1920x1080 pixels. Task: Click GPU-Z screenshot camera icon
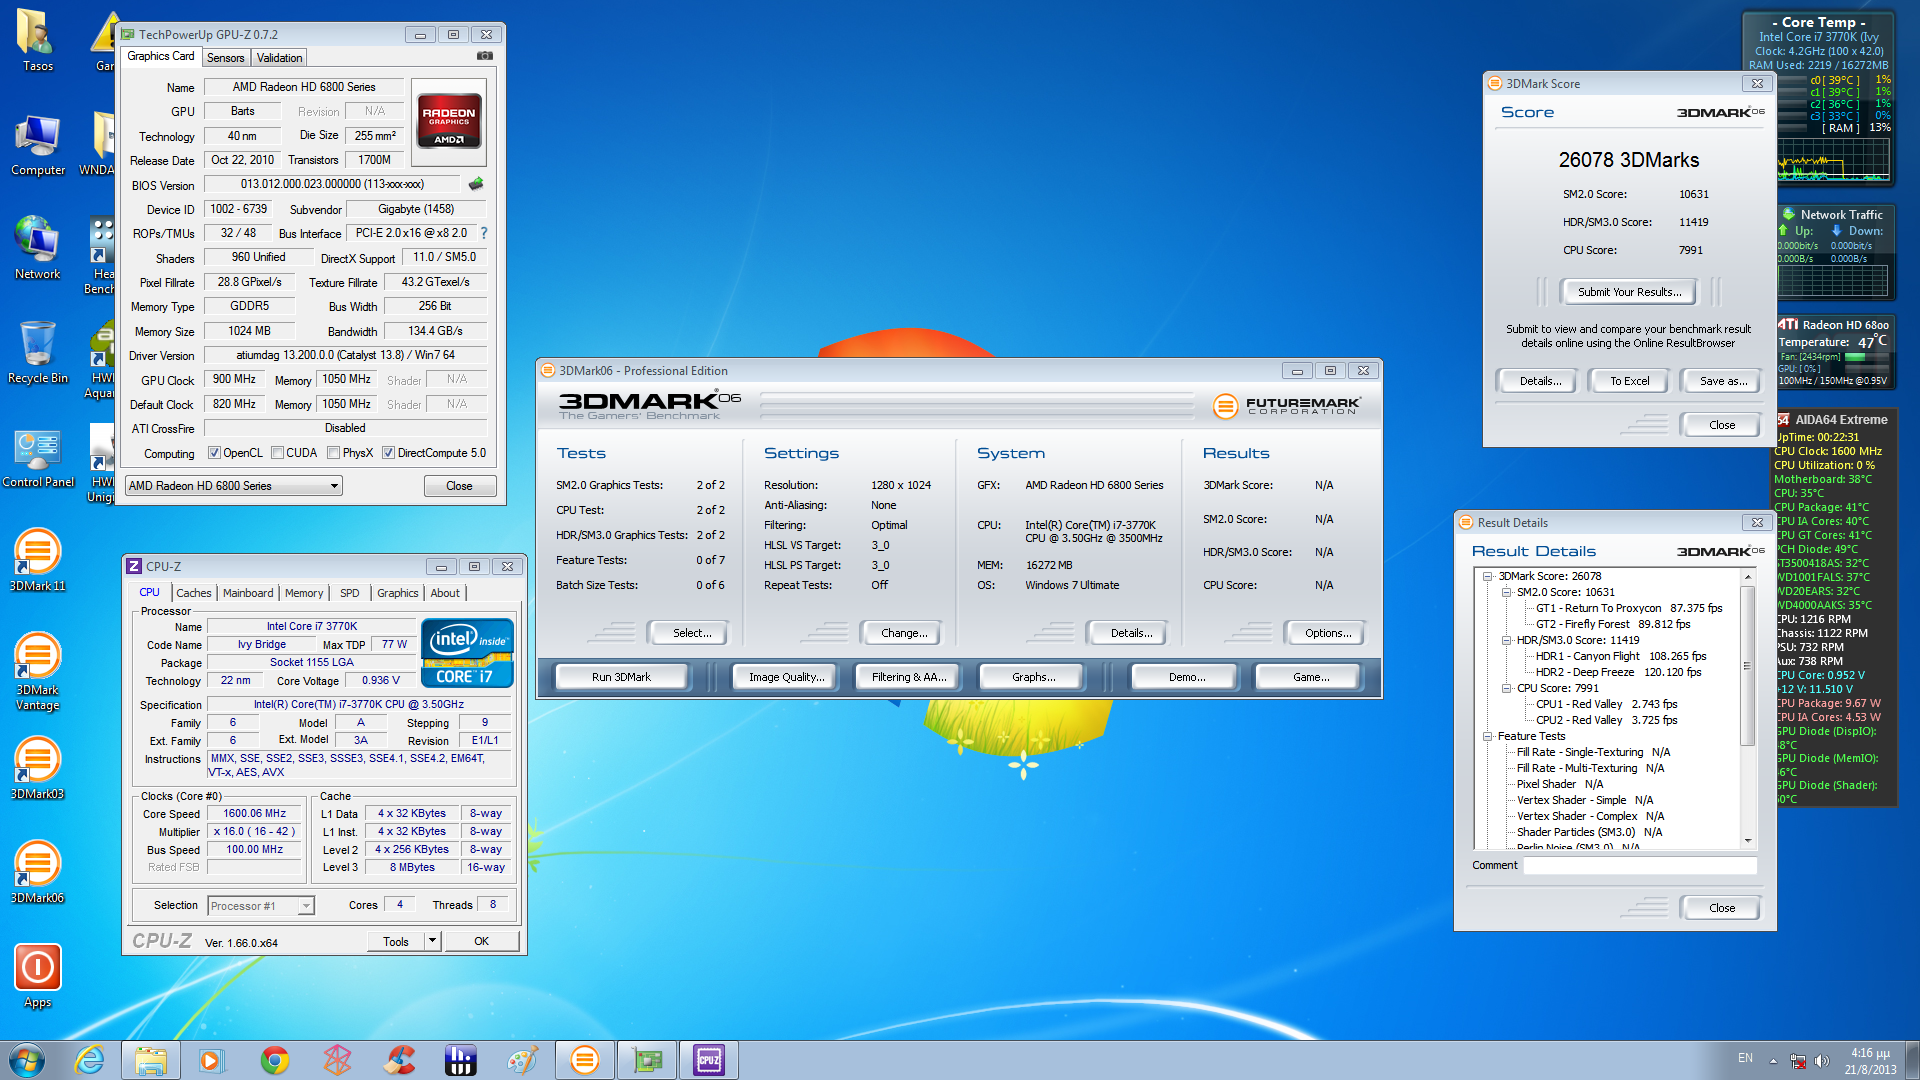485,56
